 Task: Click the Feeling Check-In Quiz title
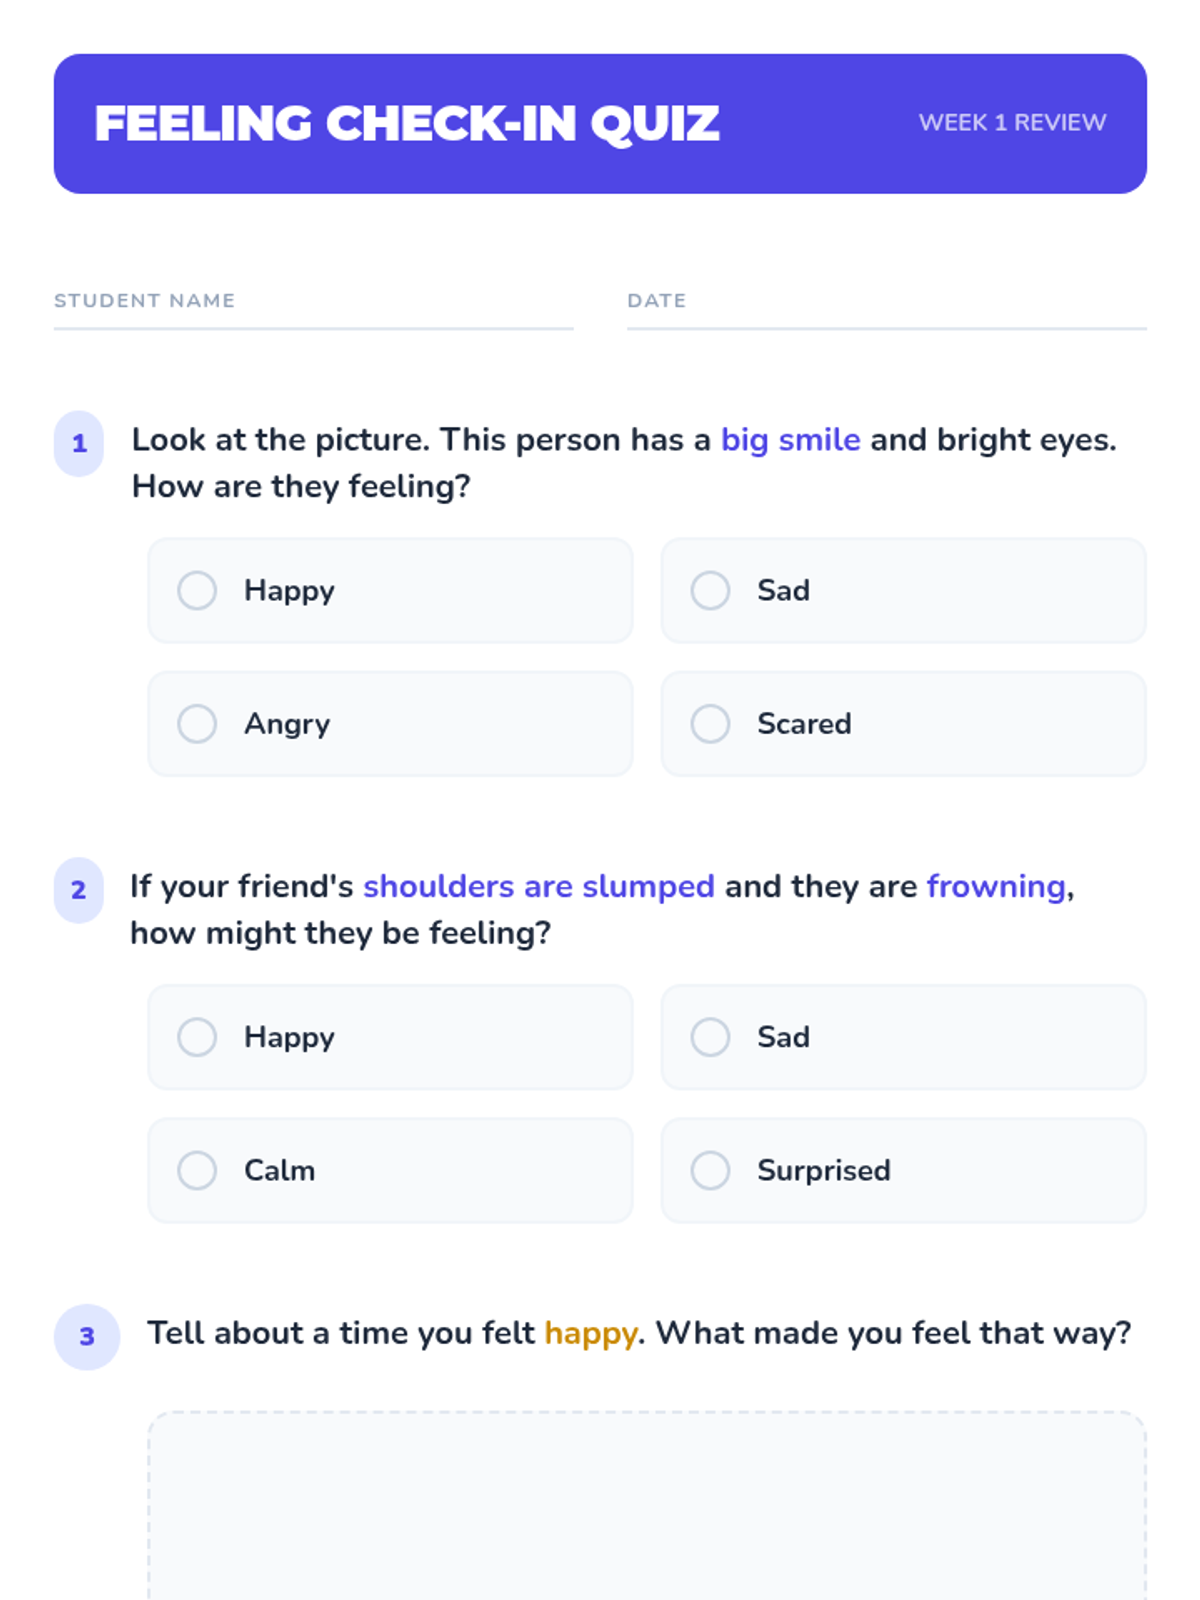click(x=407, y=124)
